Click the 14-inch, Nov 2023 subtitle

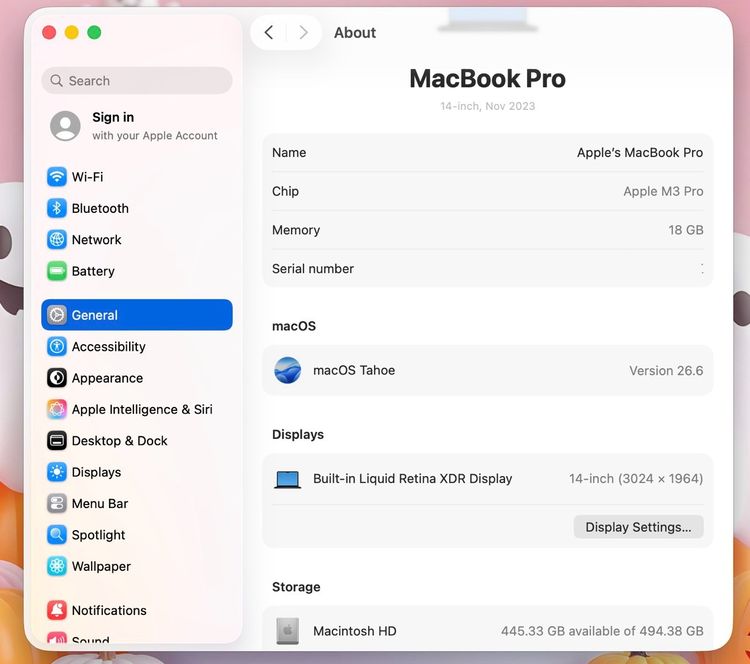point(487,106)
